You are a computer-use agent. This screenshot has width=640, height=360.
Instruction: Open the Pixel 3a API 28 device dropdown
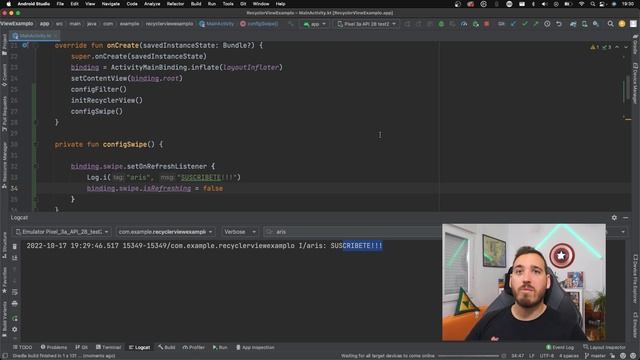(x=367, y=24)
